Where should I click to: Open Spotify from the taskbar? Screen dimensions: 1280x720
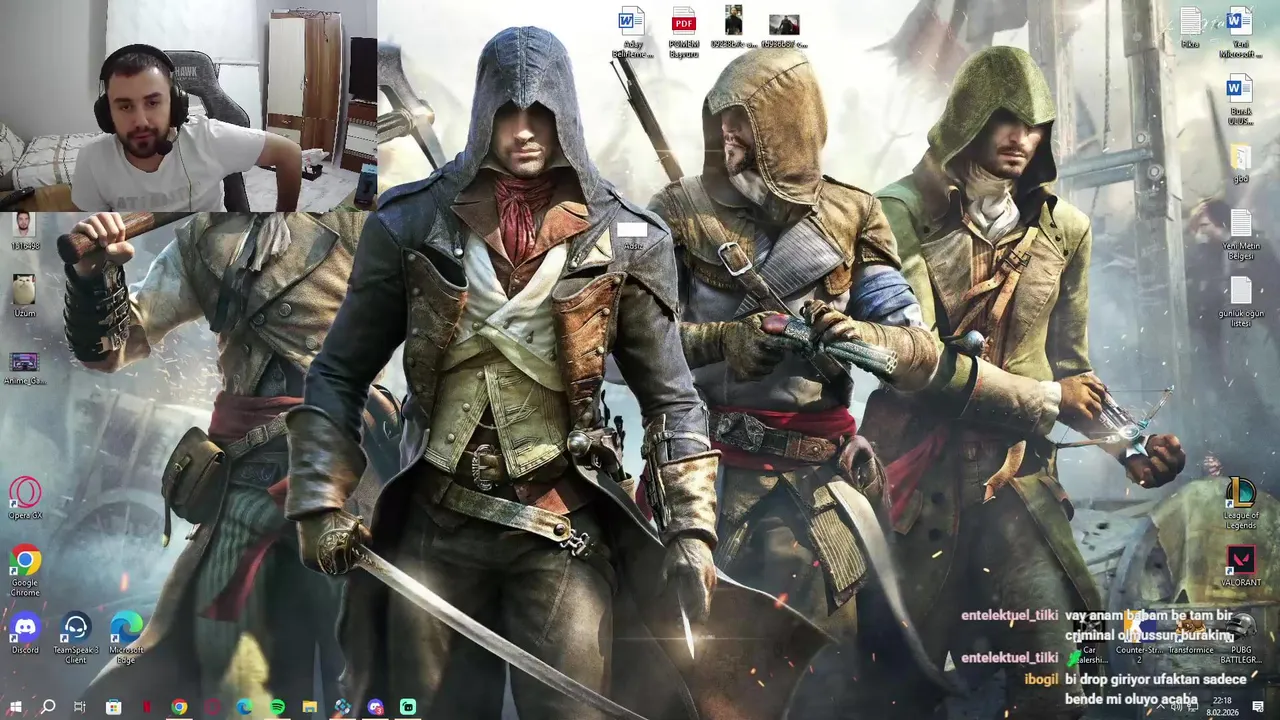point(277,707)
